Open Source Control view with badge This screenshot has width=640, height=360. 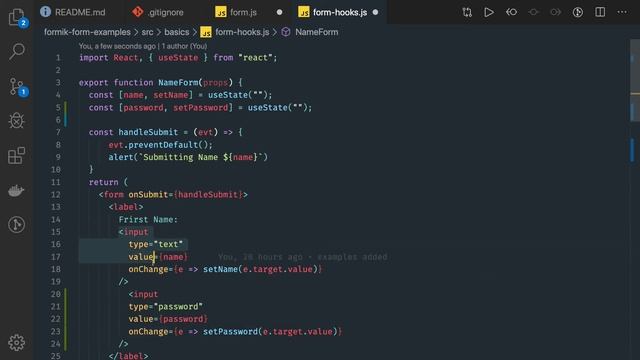(x=17, y=87)
